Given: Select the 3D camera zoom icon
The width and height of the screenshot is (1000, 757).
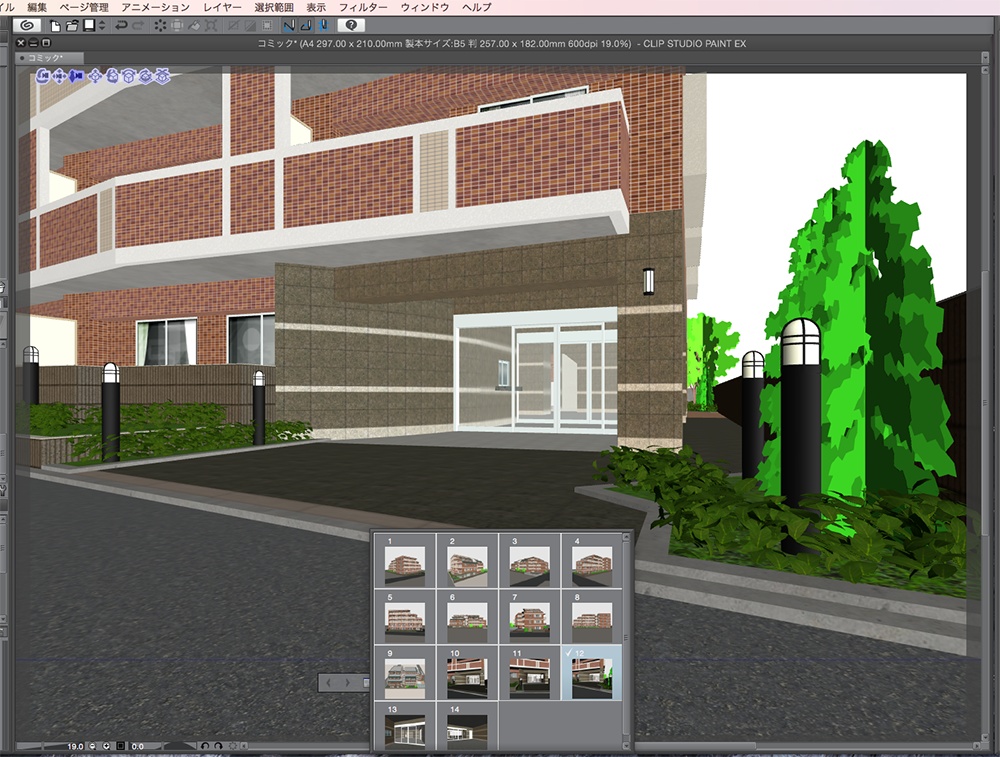Looking at the screenshot, I should pyautogui.click(x=76, y=76).
